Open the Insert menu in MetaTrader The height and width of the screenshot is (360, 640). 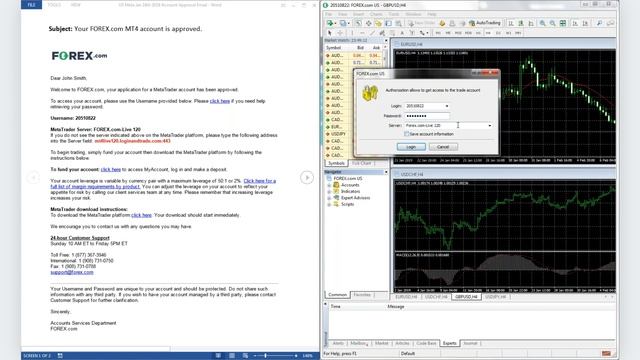(x=358, y=14)
